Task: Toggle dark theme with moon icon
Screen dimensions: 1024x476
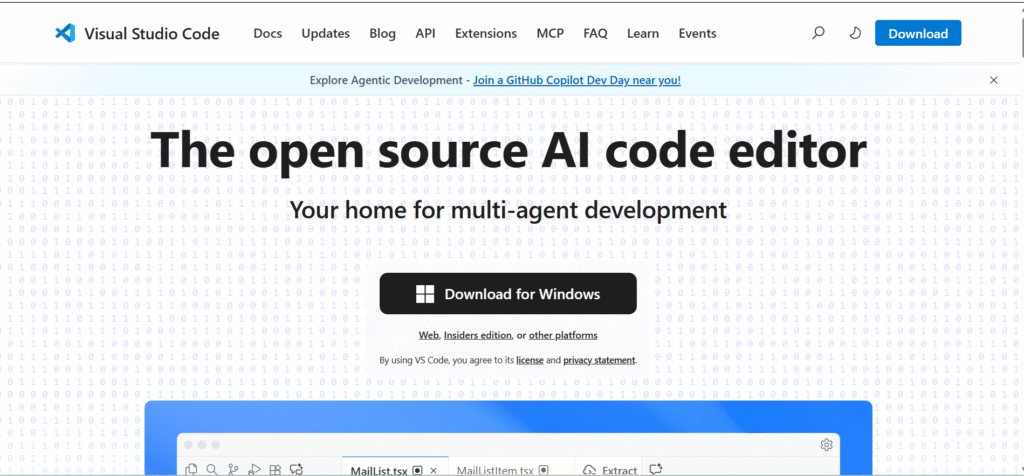Action: click(854, 33)
